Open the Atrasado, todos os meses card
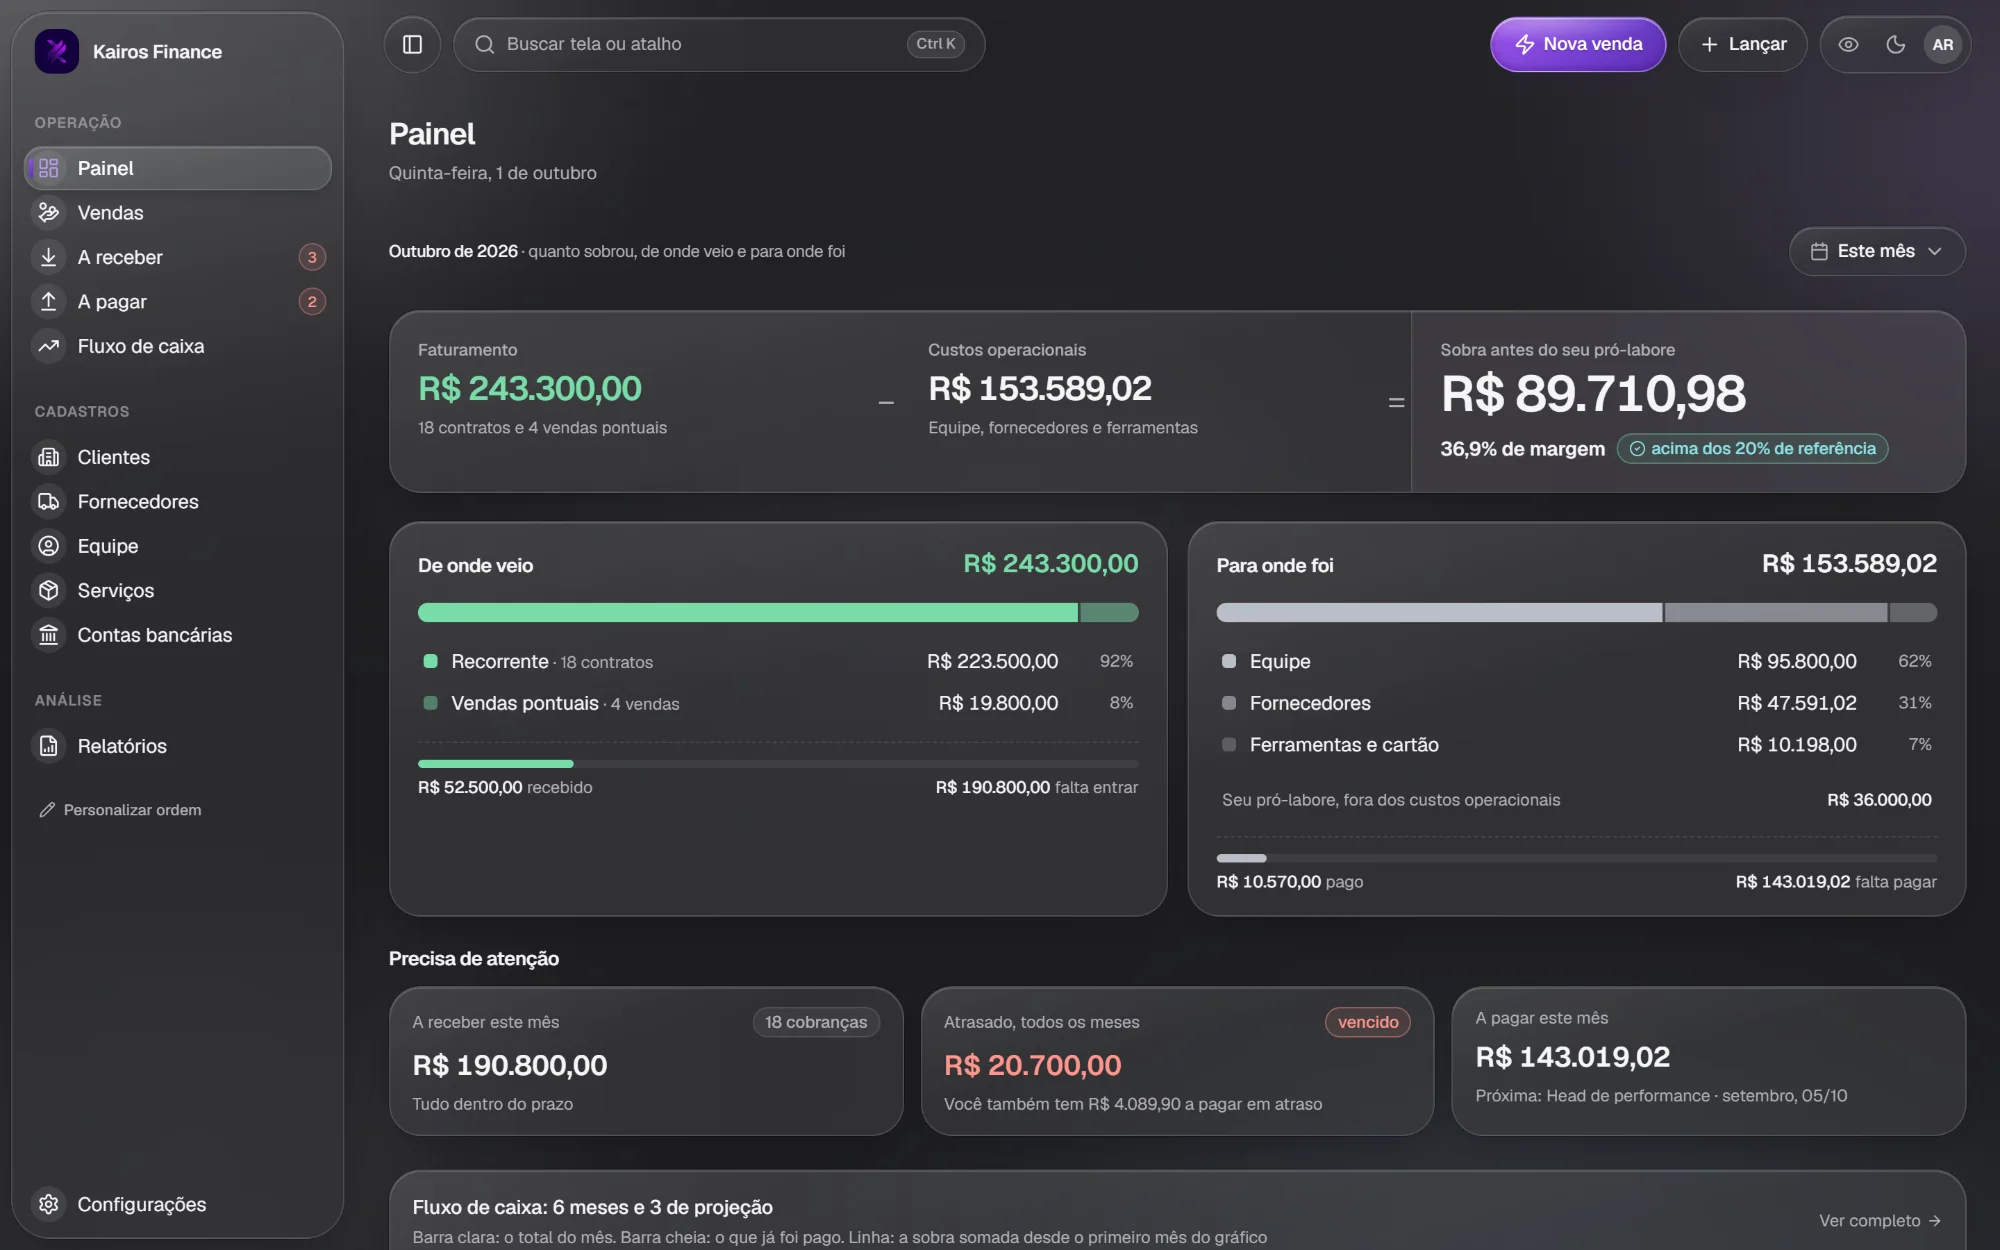 click(x=1177, y=1061)
